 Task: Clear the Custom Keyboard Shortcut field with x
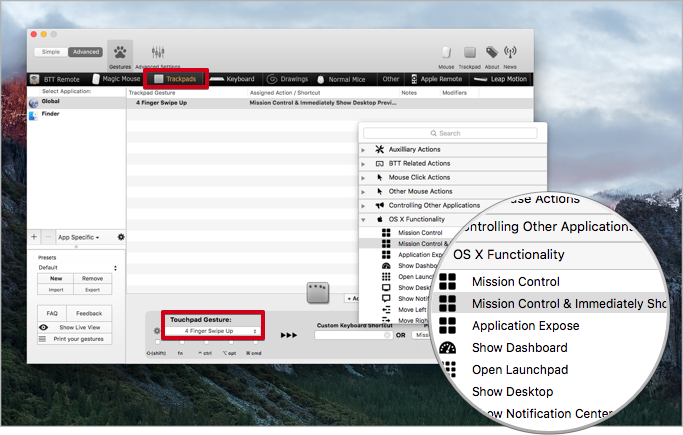click(387, 335)
